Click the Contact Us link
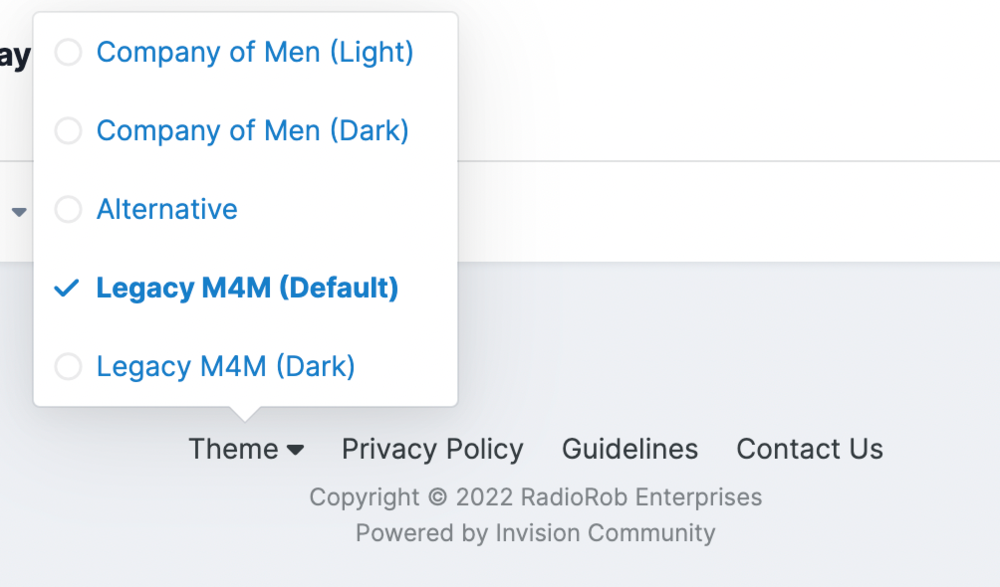The width and height of the screenshot is (1000, 587). pos(809,449)
